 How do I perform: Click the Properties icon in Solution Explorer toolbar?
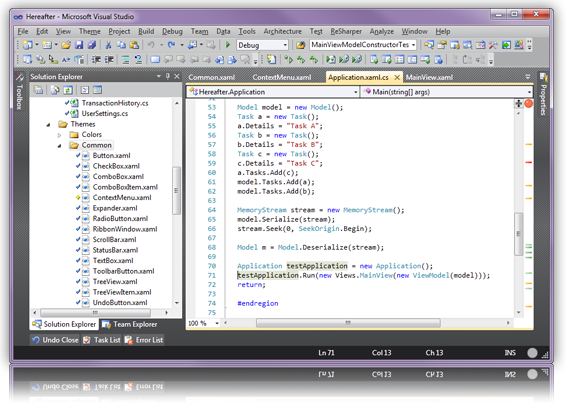[x=38, y=90]
